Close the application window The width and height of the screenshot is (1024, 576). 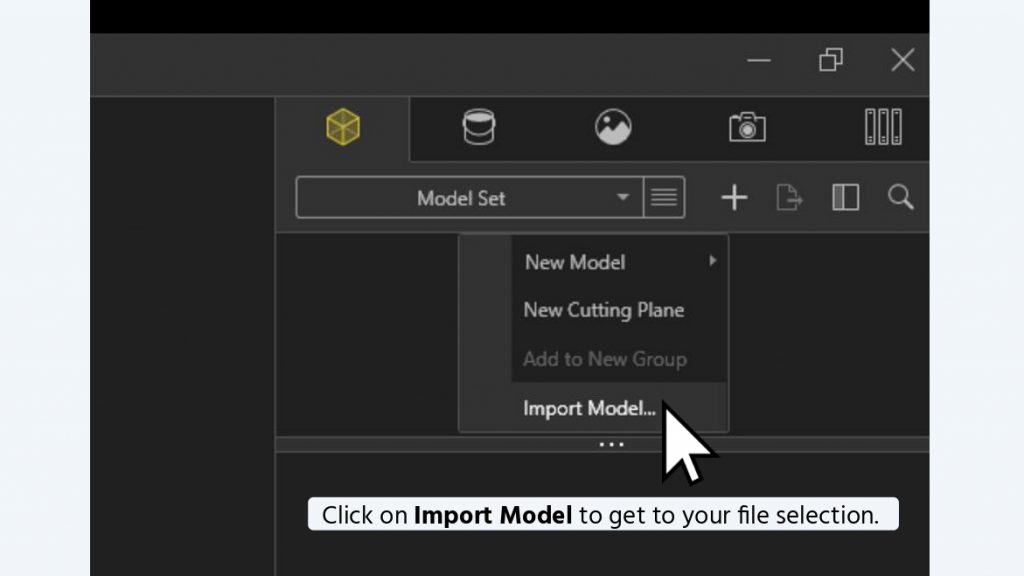pos(902,61)
